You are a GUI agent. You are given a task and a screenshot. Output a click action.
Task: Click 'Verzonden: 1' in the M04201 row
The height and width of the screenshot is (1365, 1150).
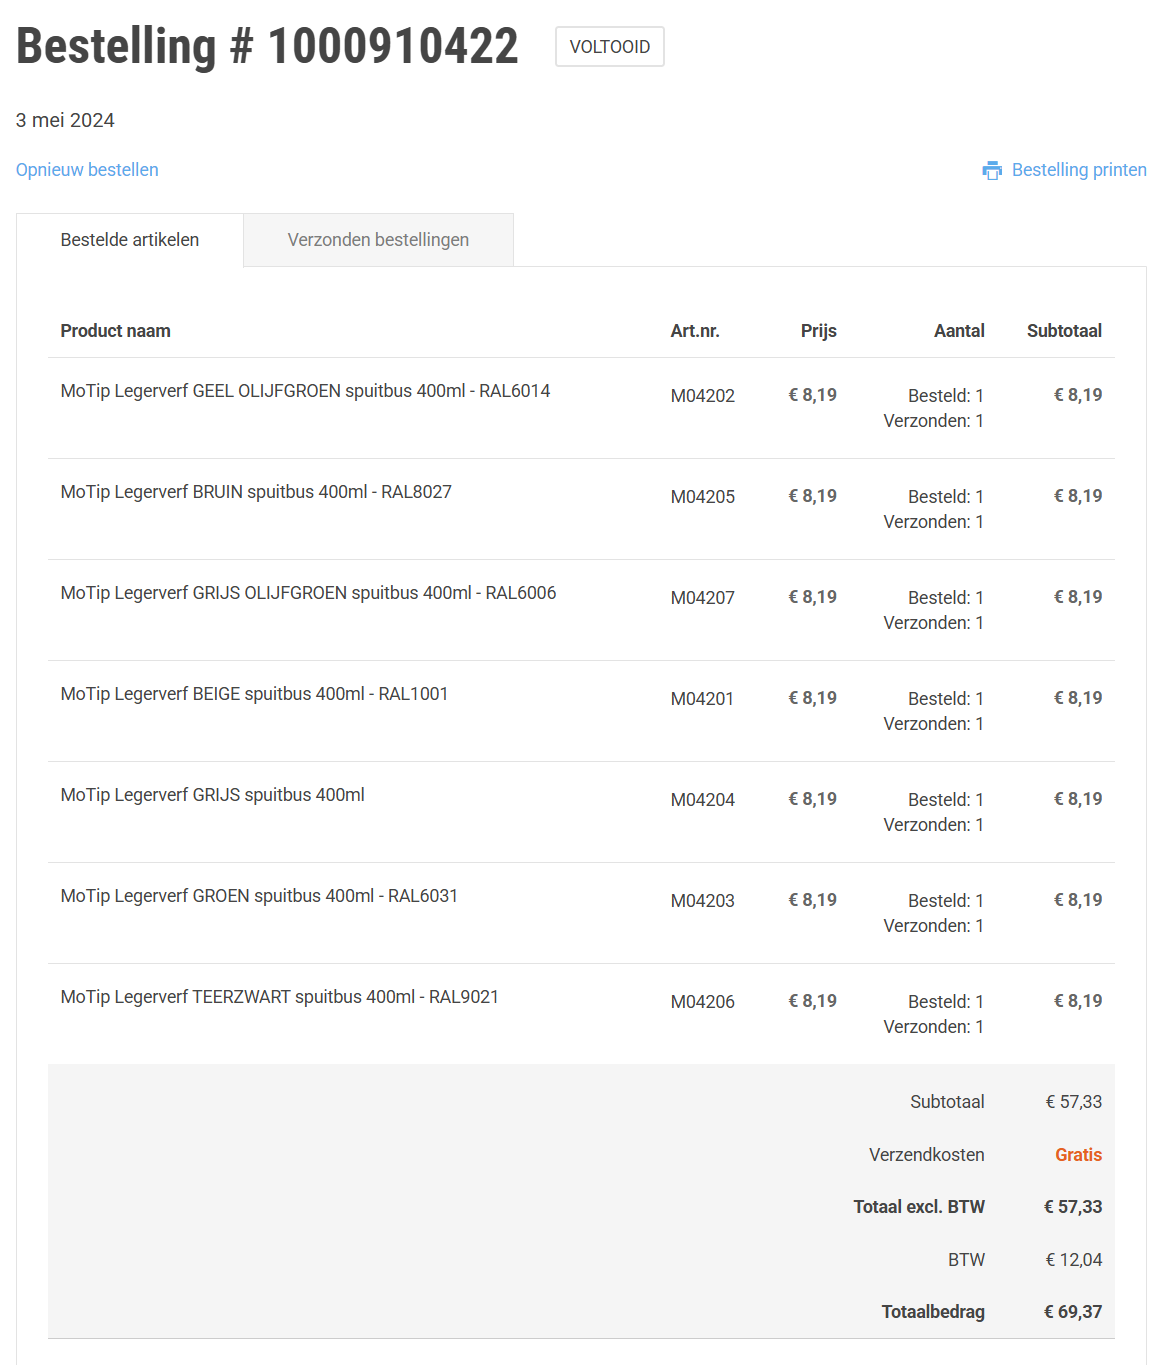(934, 724)
